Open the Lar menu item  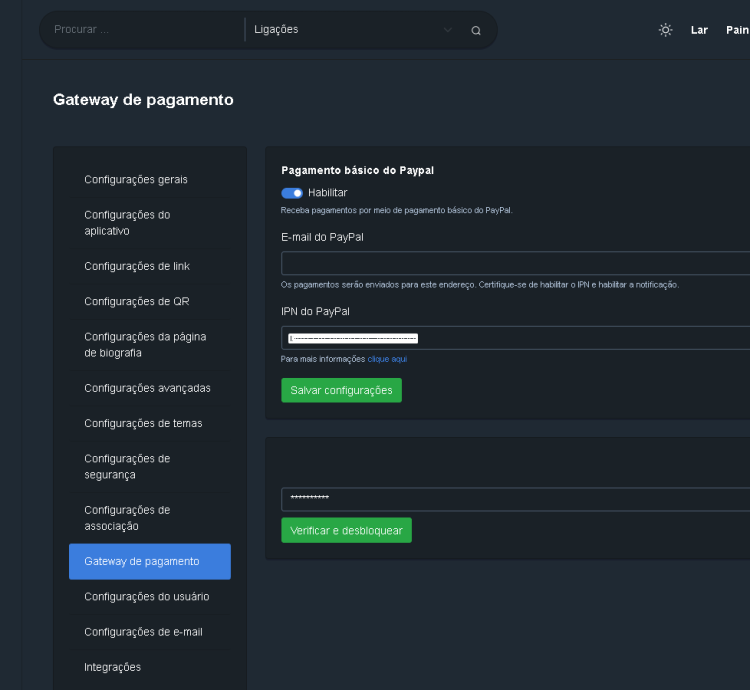699,30
